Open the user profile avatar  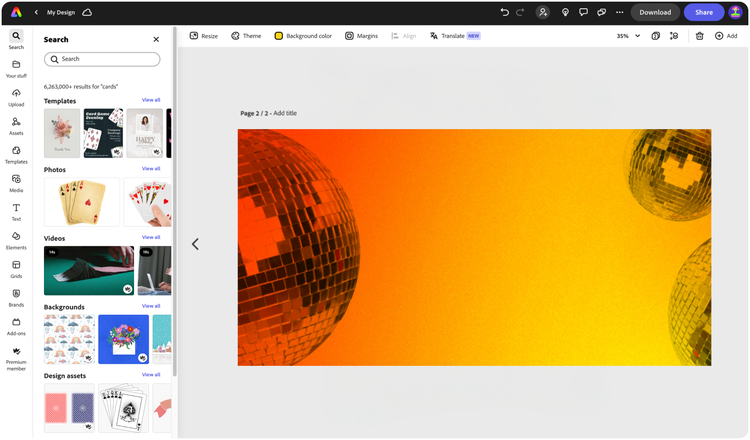tap(735, 12)
